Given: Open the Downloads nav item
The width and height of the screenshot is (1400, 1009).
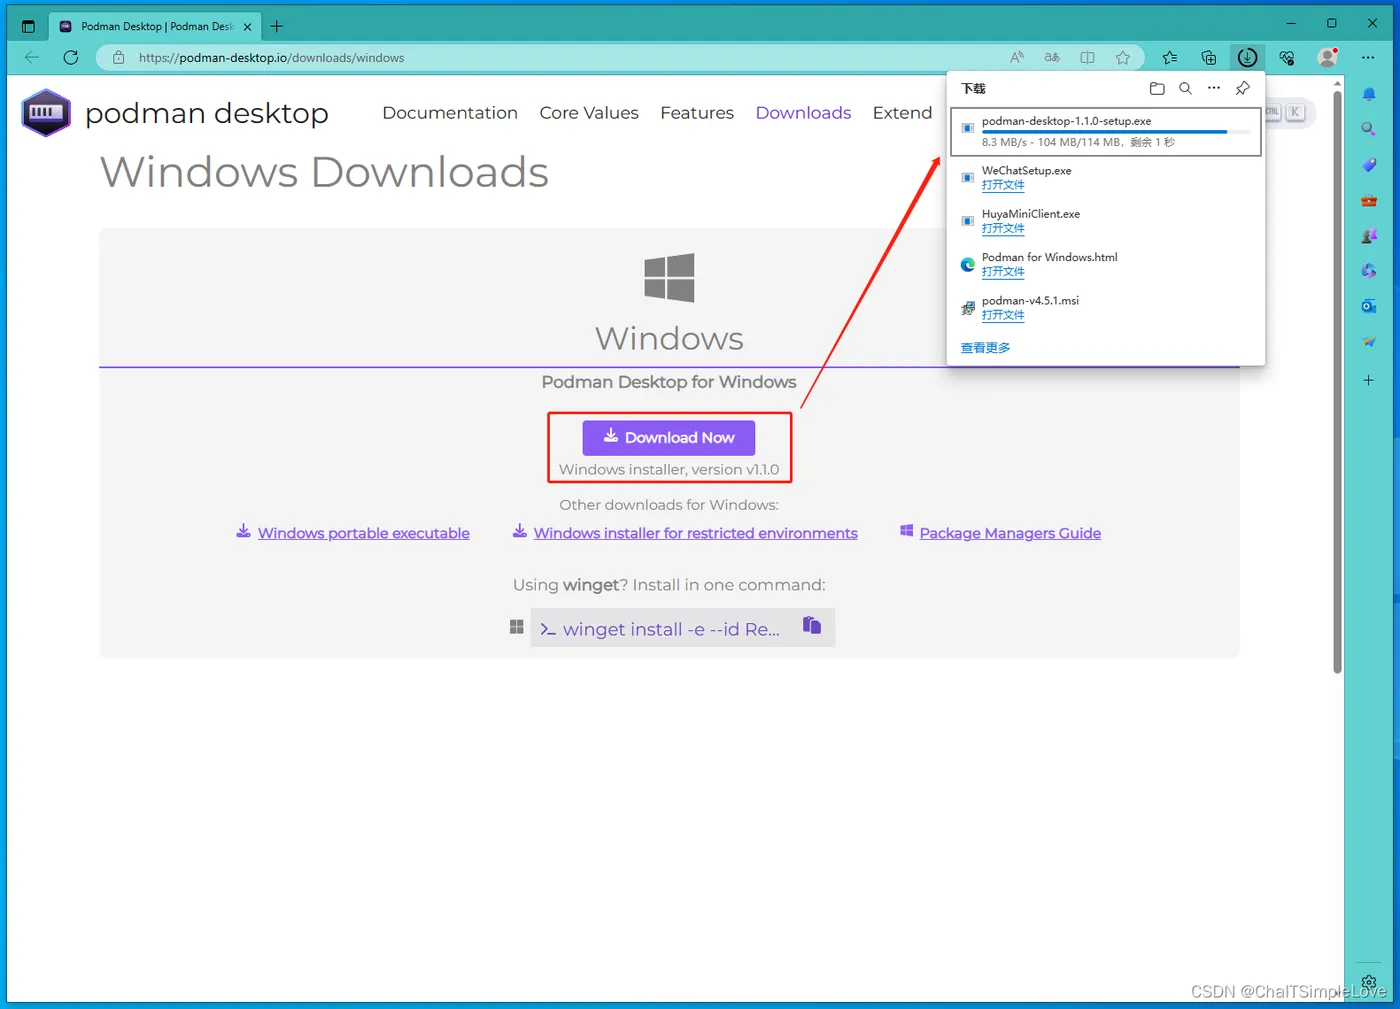Looking at the screenshot, I should (x=803, y=113).
